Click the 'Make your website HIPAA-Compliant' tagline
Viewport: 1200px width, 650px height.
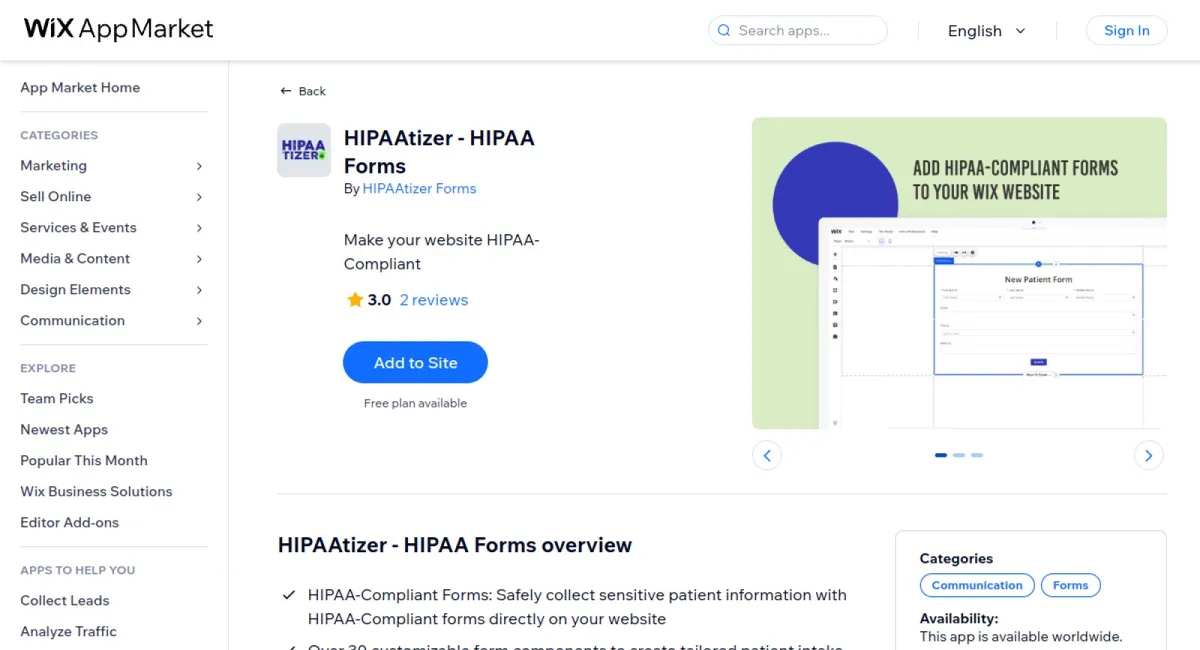click(x=442, y=252)
